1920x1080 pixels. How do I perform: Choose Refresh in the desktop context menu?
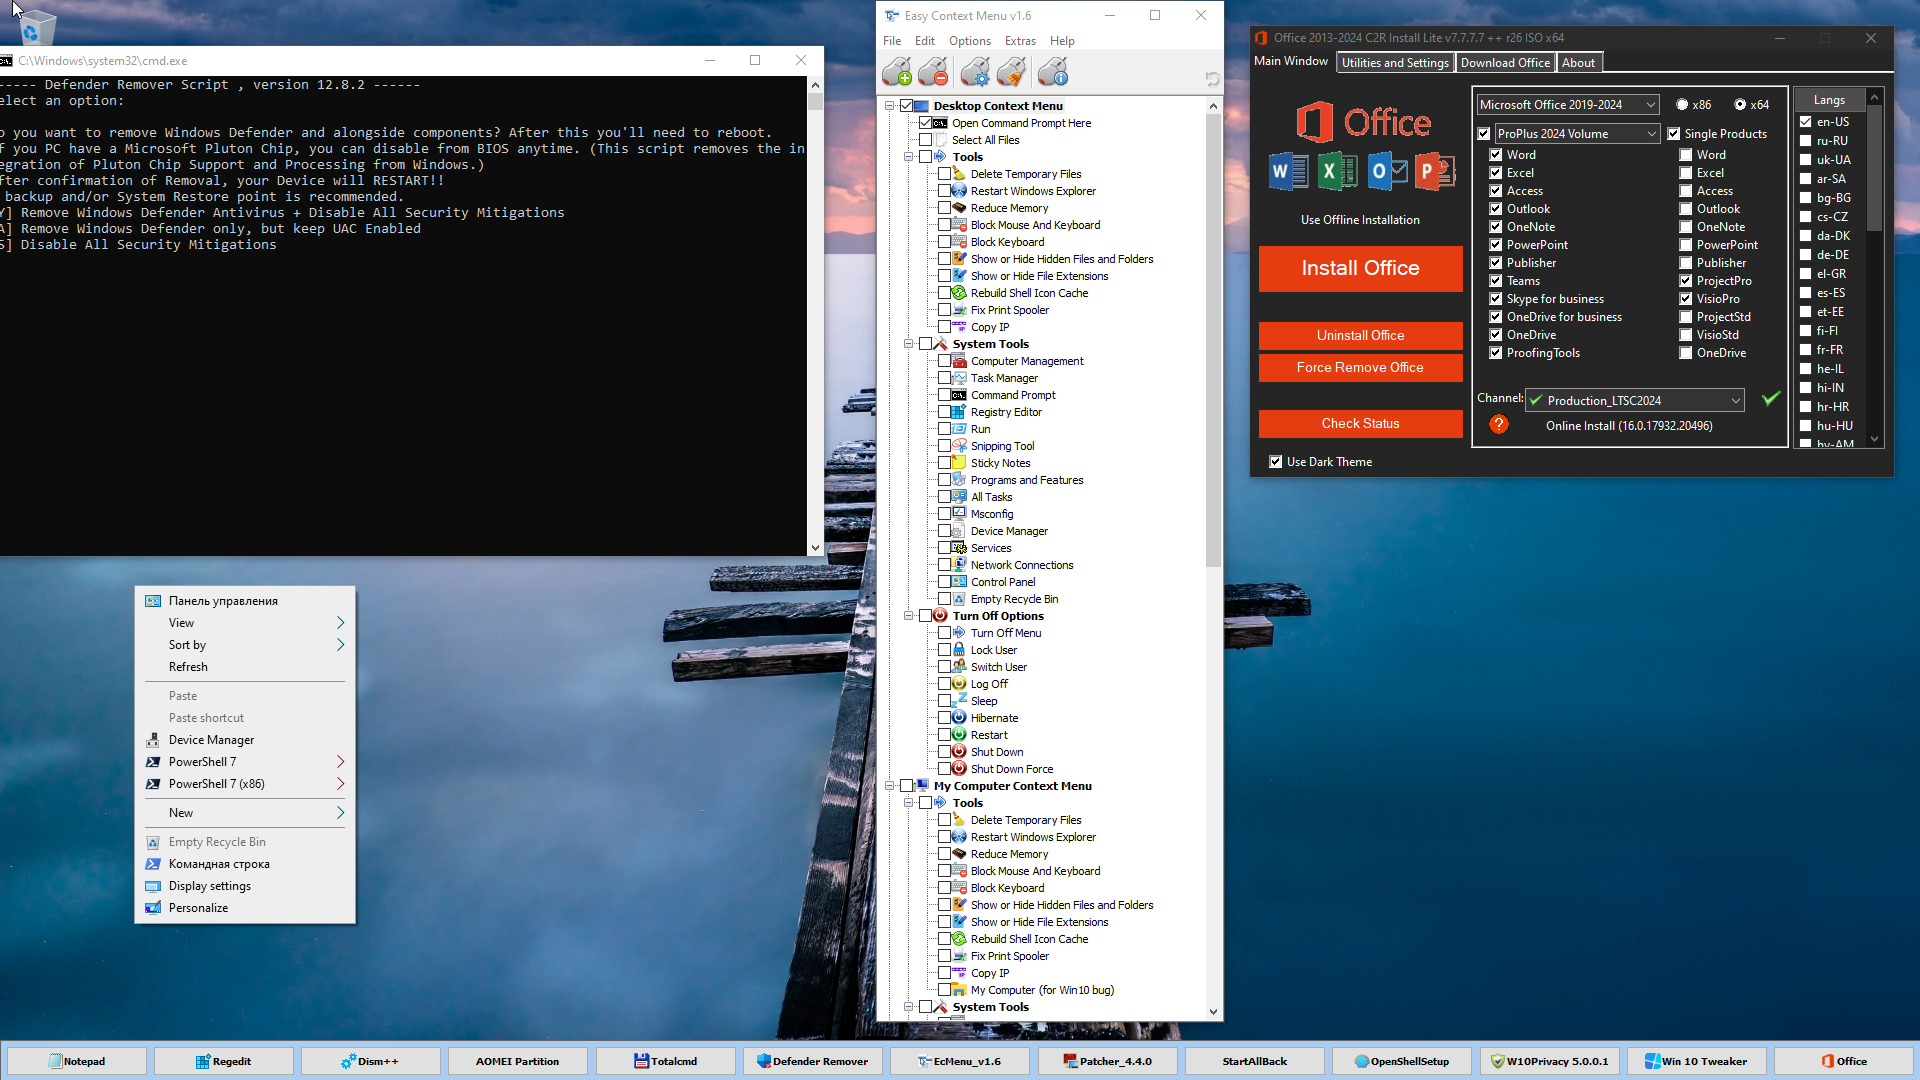[245, 667]
